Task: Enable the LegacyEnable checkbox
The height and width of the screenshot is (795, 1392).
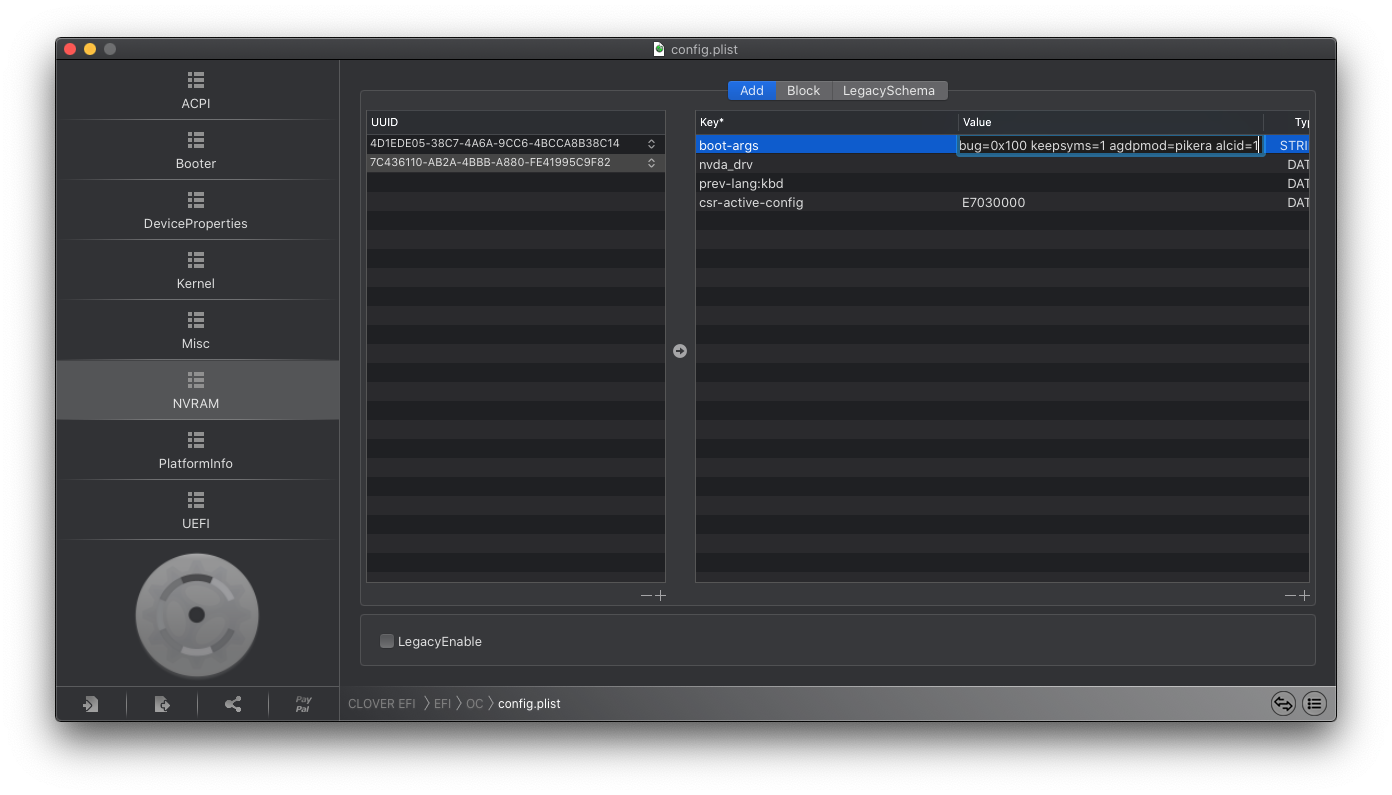Action: click(387, 641)
